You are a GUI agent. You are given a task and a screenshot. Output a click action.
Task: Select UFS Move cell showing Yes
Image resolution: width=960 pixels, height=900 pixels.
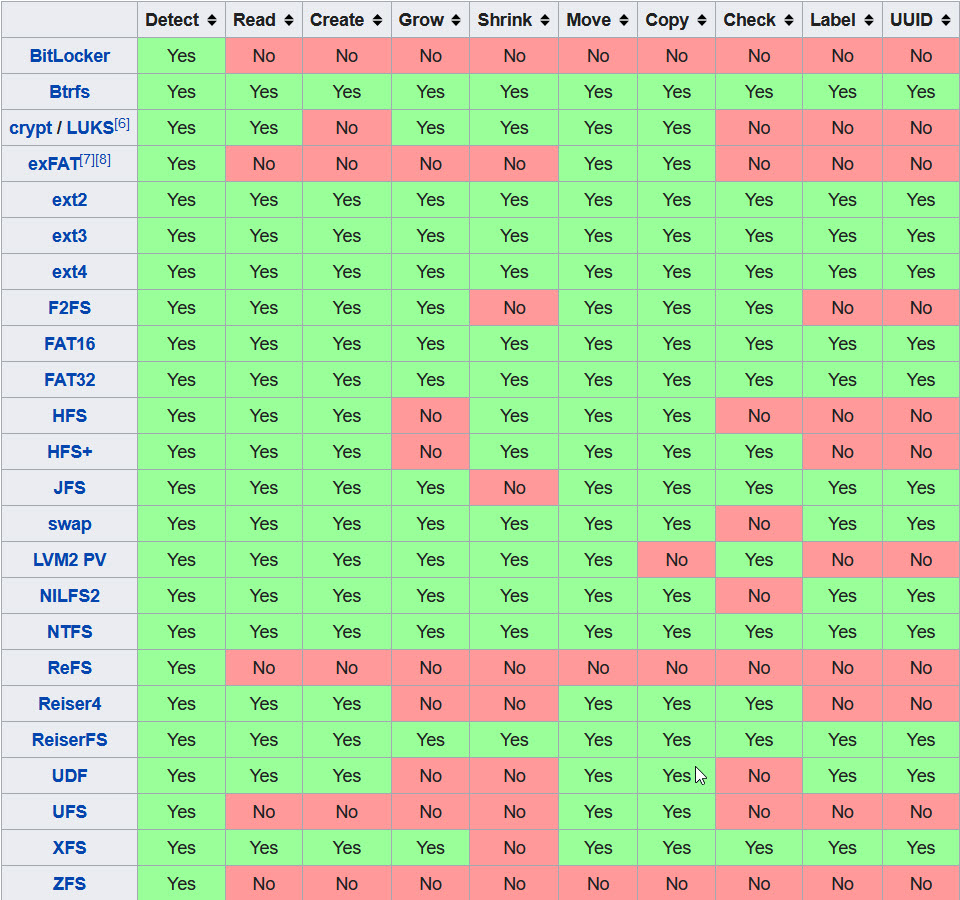coord(598,812)
